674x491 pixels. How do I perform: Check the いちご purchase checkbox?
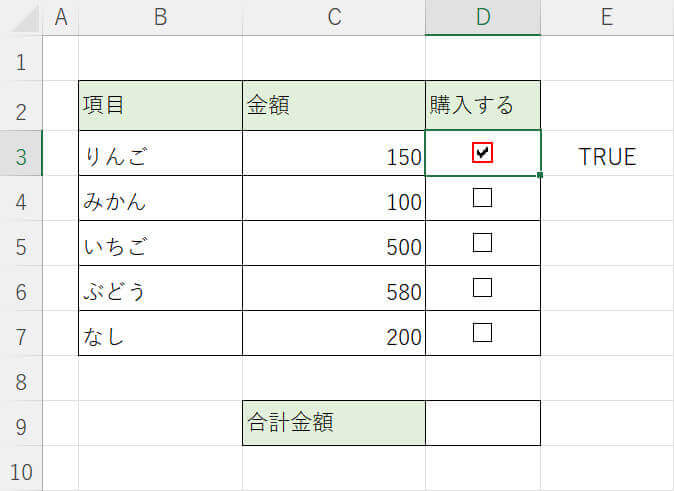tap(483, 243)
